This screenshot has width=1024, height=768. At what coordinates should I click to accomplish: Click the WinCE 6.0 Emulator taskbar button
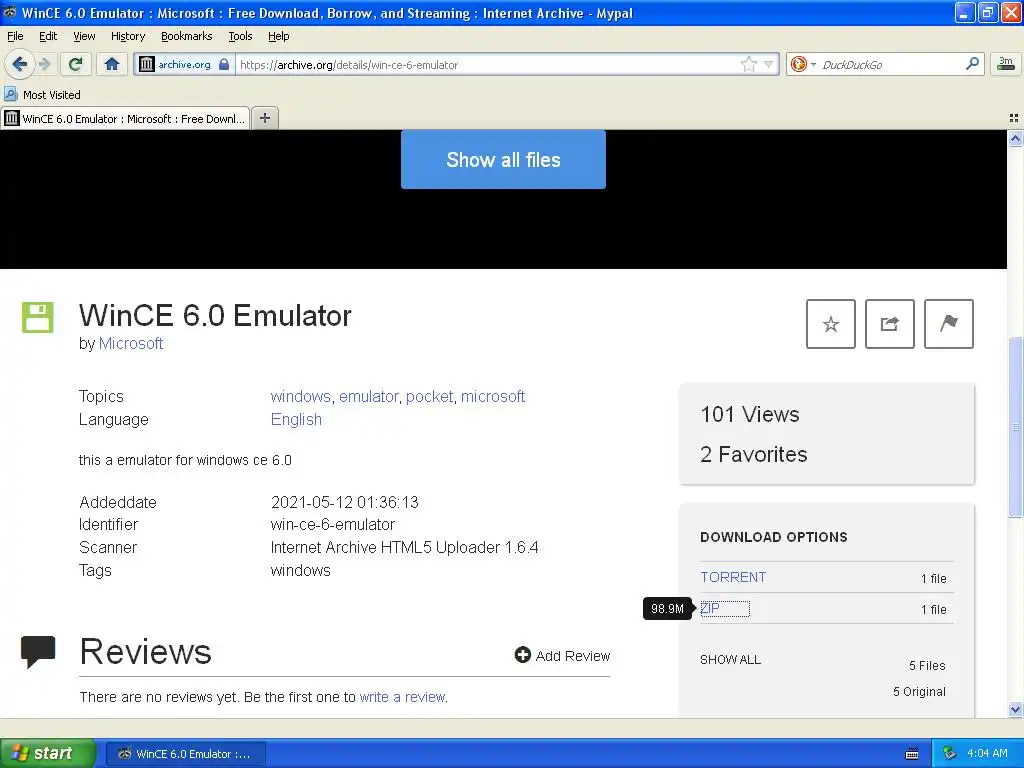[185, 754]
